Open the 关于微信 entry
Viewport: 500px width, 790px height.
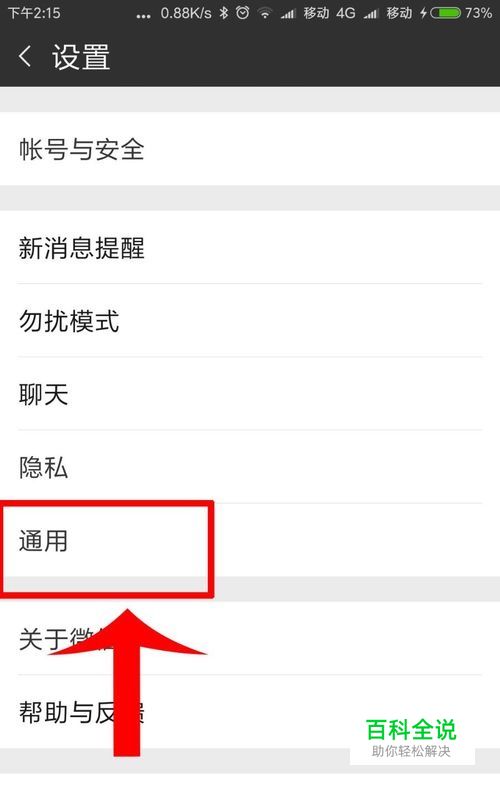pyautogui.click(x=250, y=638)
